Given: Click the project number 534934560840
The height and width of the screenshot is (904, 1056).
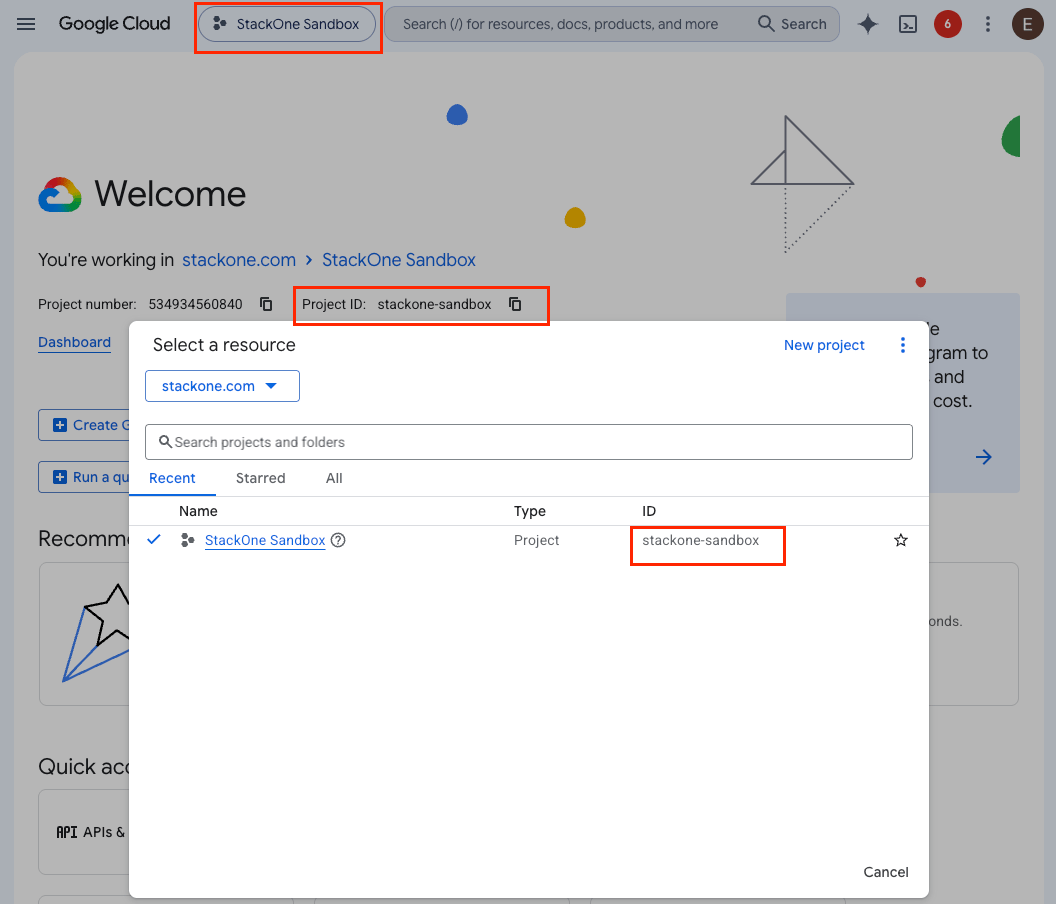Looking at the screenshot, I should pos(195,304).
